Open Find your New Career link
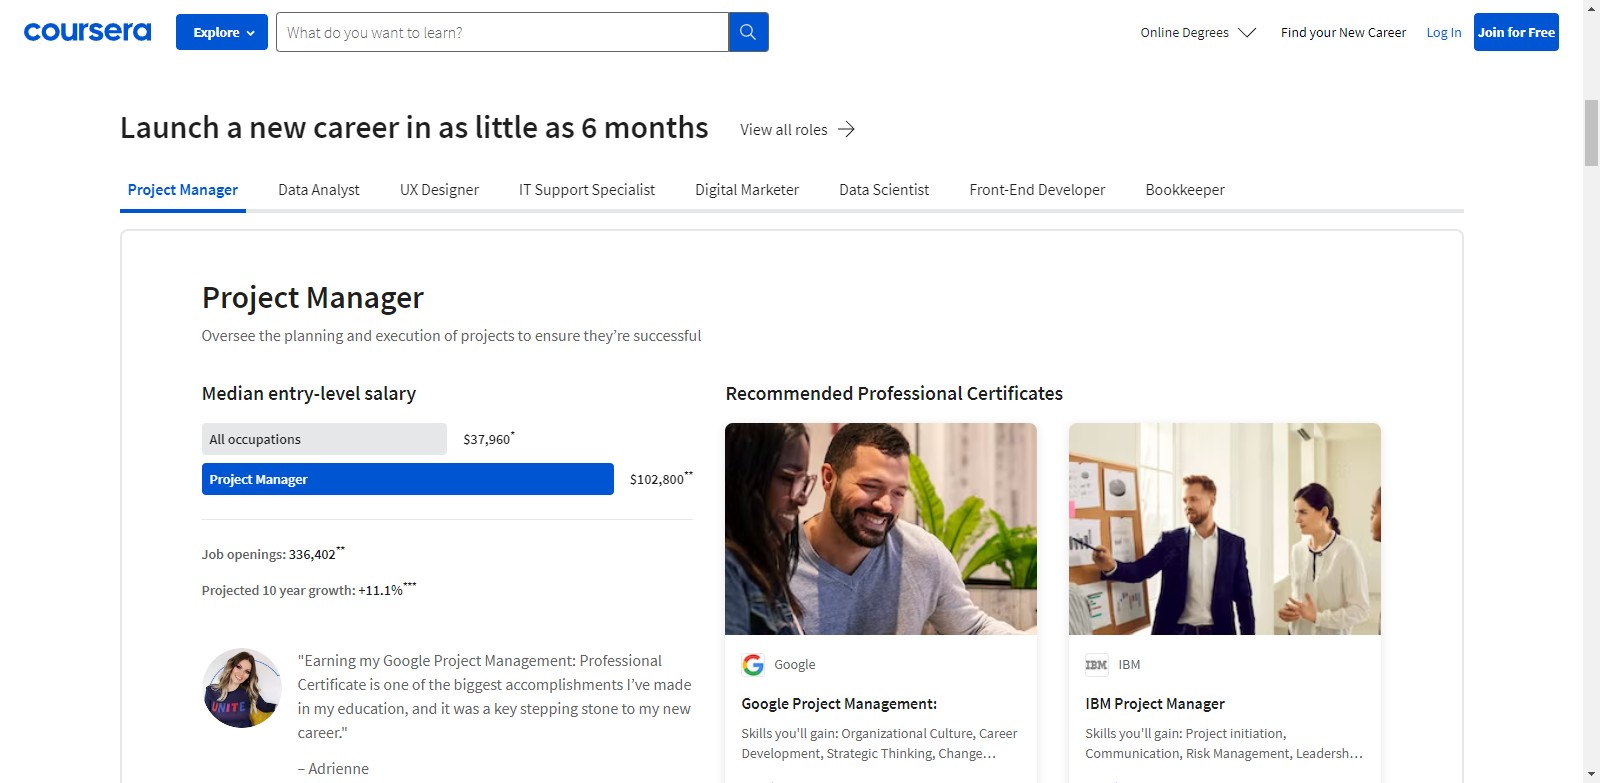This screenshot has height=783, width=1600. (x=1343, y=32)
